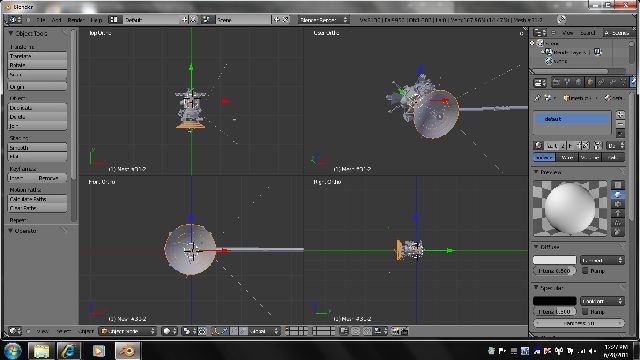Open the transform orientation dropdown

[264, 331]
